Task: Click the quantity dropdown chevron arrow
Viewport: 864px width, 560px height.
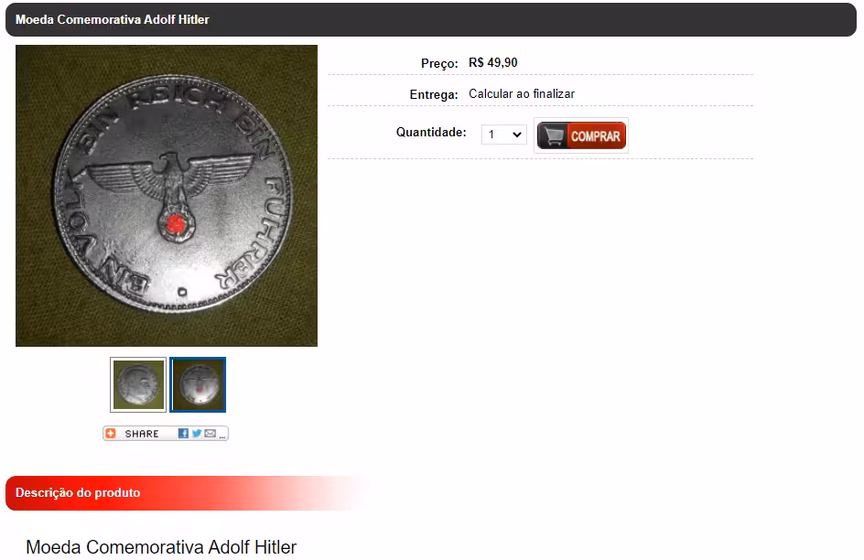Action: 517,134
